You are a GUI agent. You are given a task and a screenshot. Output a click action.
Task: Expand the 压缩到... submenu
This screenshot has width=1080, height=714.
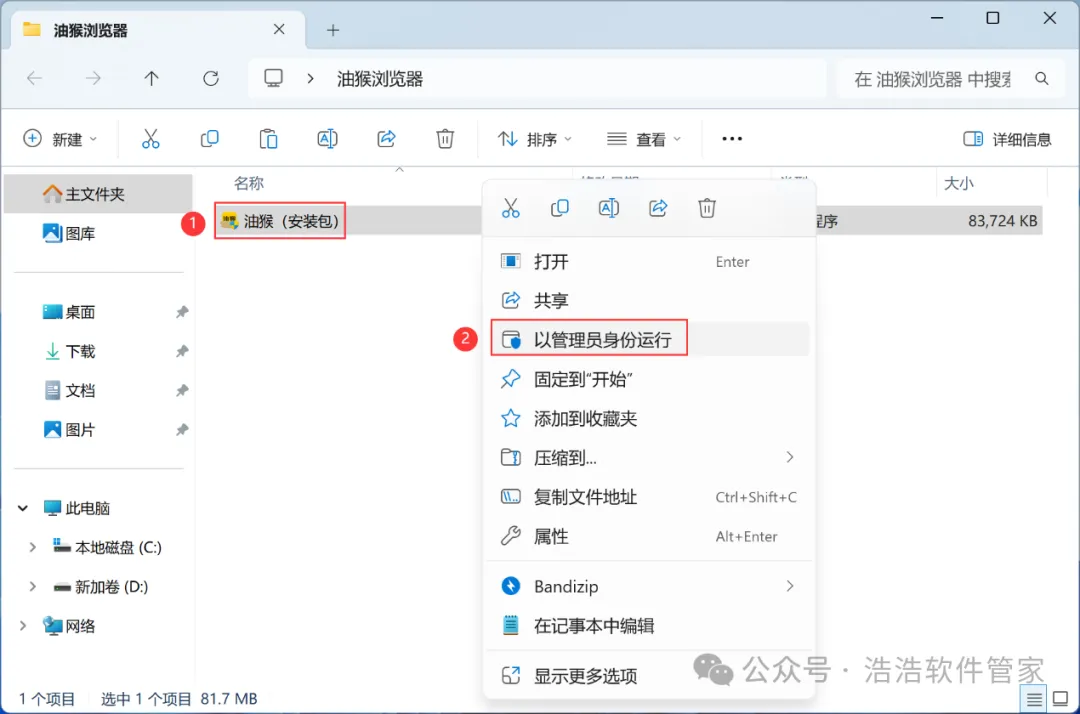[789, 457]
